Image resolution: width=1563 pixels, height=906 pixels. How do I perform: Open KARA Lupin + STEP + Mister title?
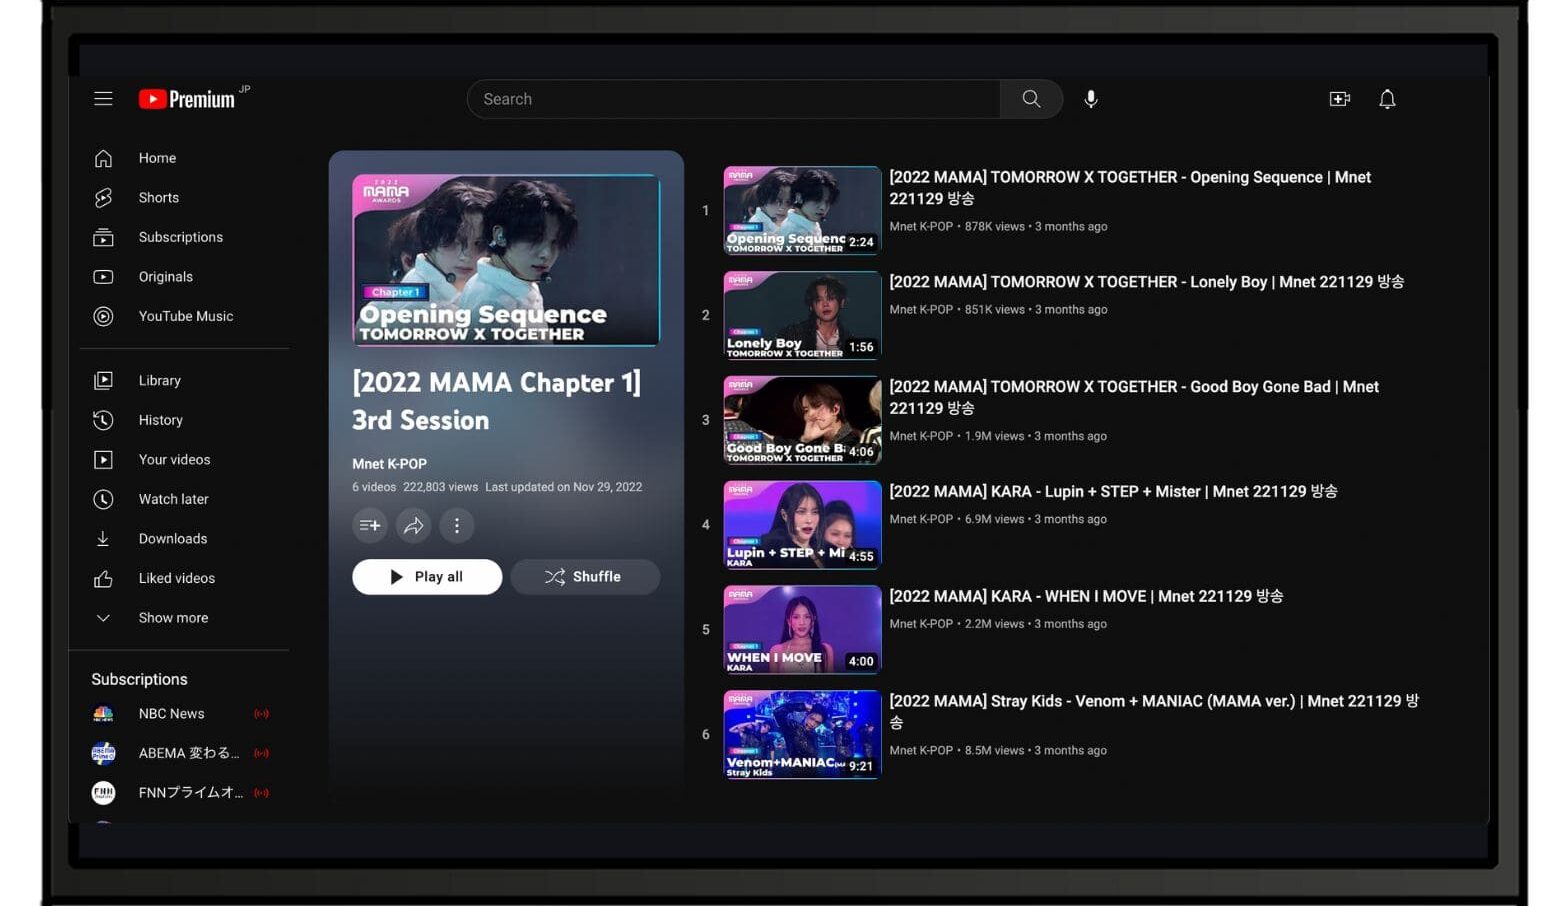pos(1113,491)
